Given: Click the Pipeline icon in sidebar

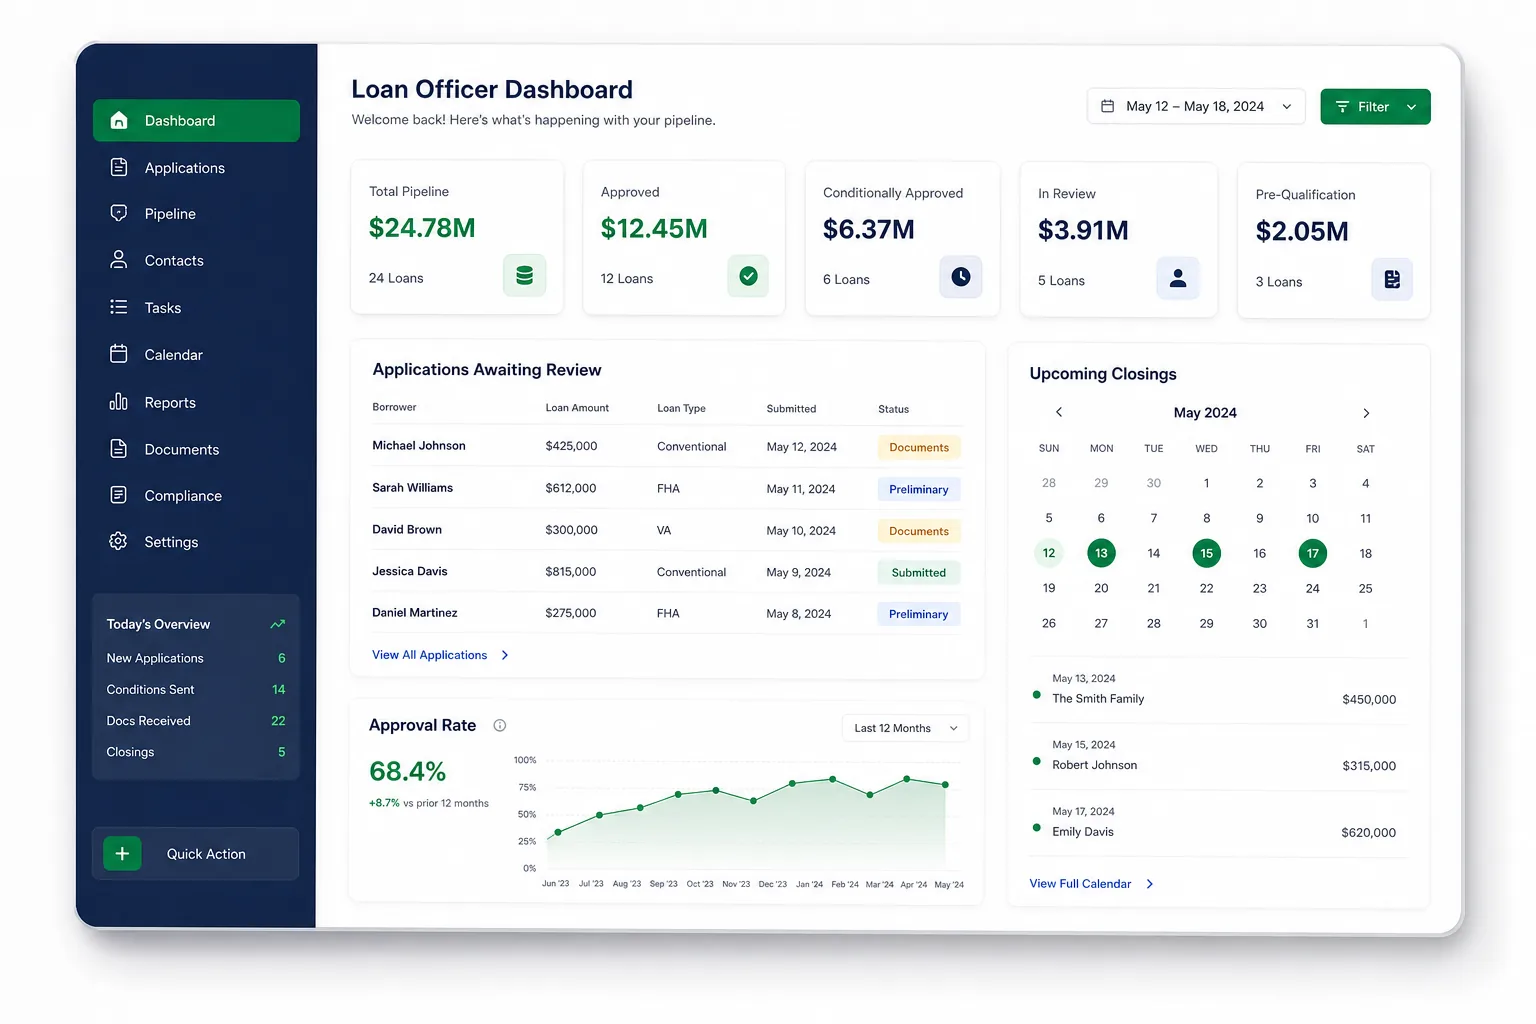Looking at the screenshot, I should 119,213.
